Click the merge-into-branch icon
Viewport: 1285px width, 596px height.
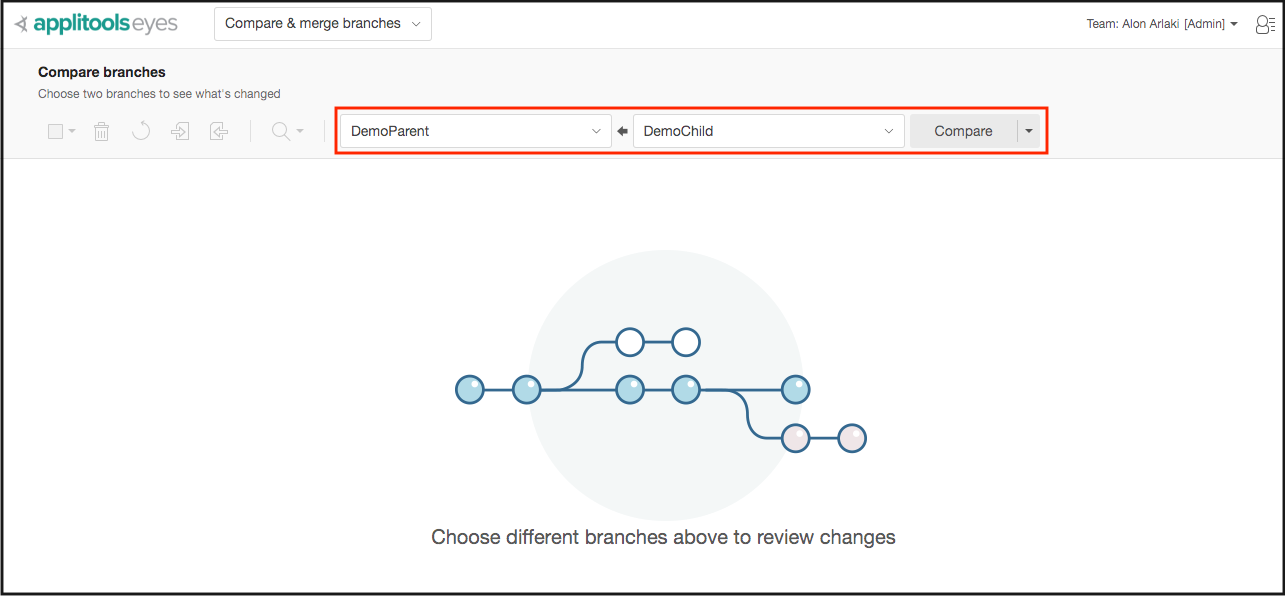(180, 130)
